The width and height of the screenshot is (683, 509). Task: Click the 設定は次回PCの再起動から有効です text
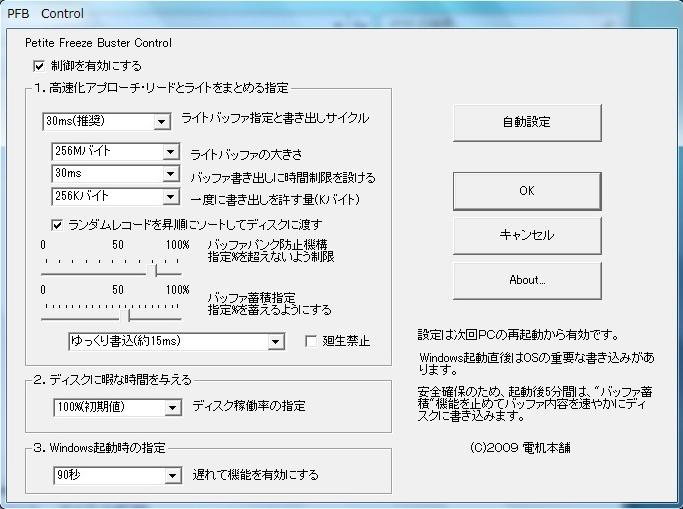coord(518,335)
